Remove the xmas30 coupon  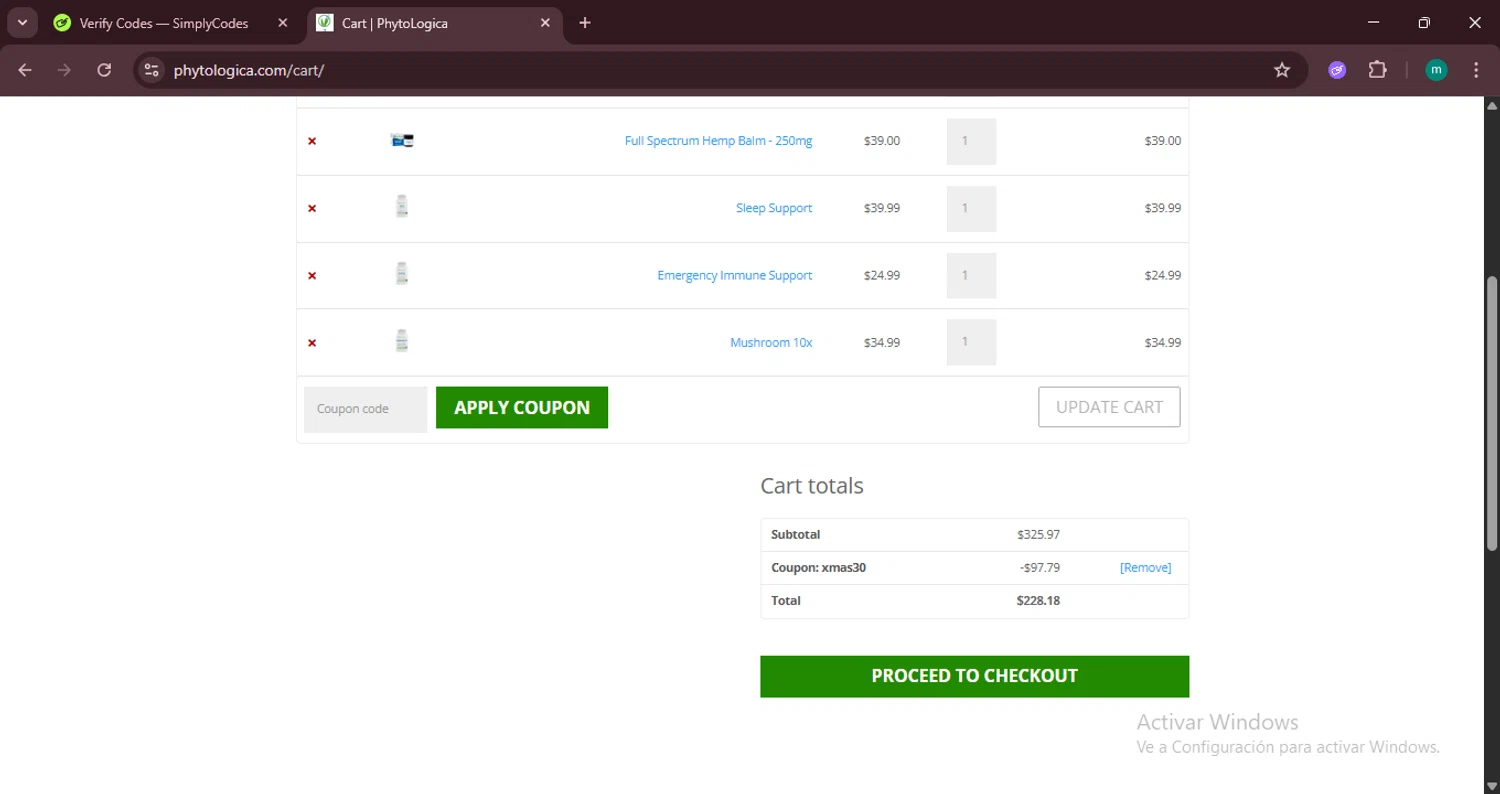1145,568
